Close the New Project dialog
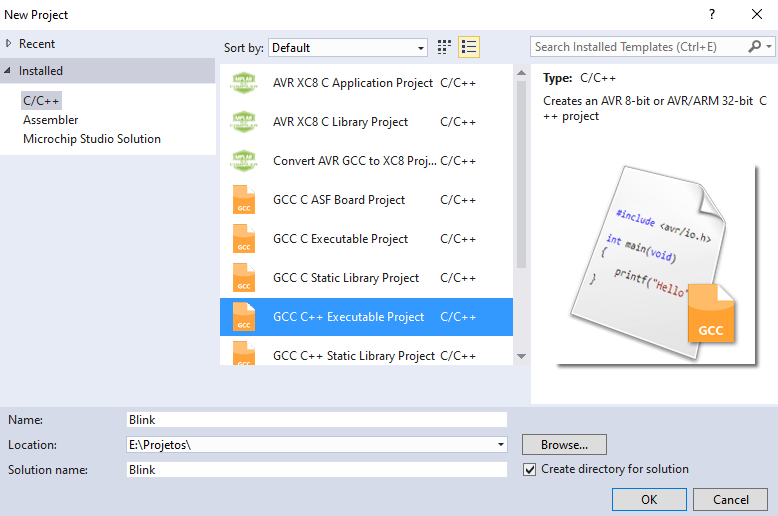The image size is (778, 516). click(x=757, y=14)
